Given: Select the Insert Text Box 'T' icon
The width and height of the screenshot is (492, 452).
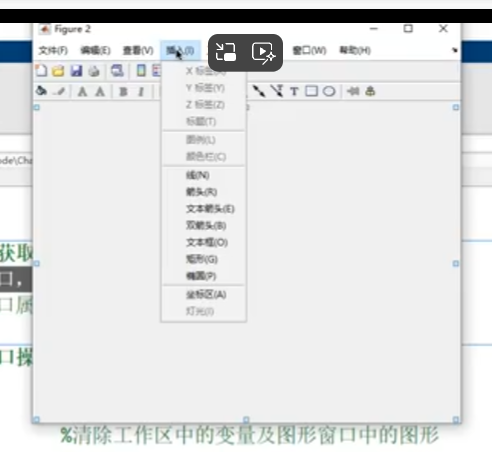Looking at the screenshot, I should pos(294,91).
